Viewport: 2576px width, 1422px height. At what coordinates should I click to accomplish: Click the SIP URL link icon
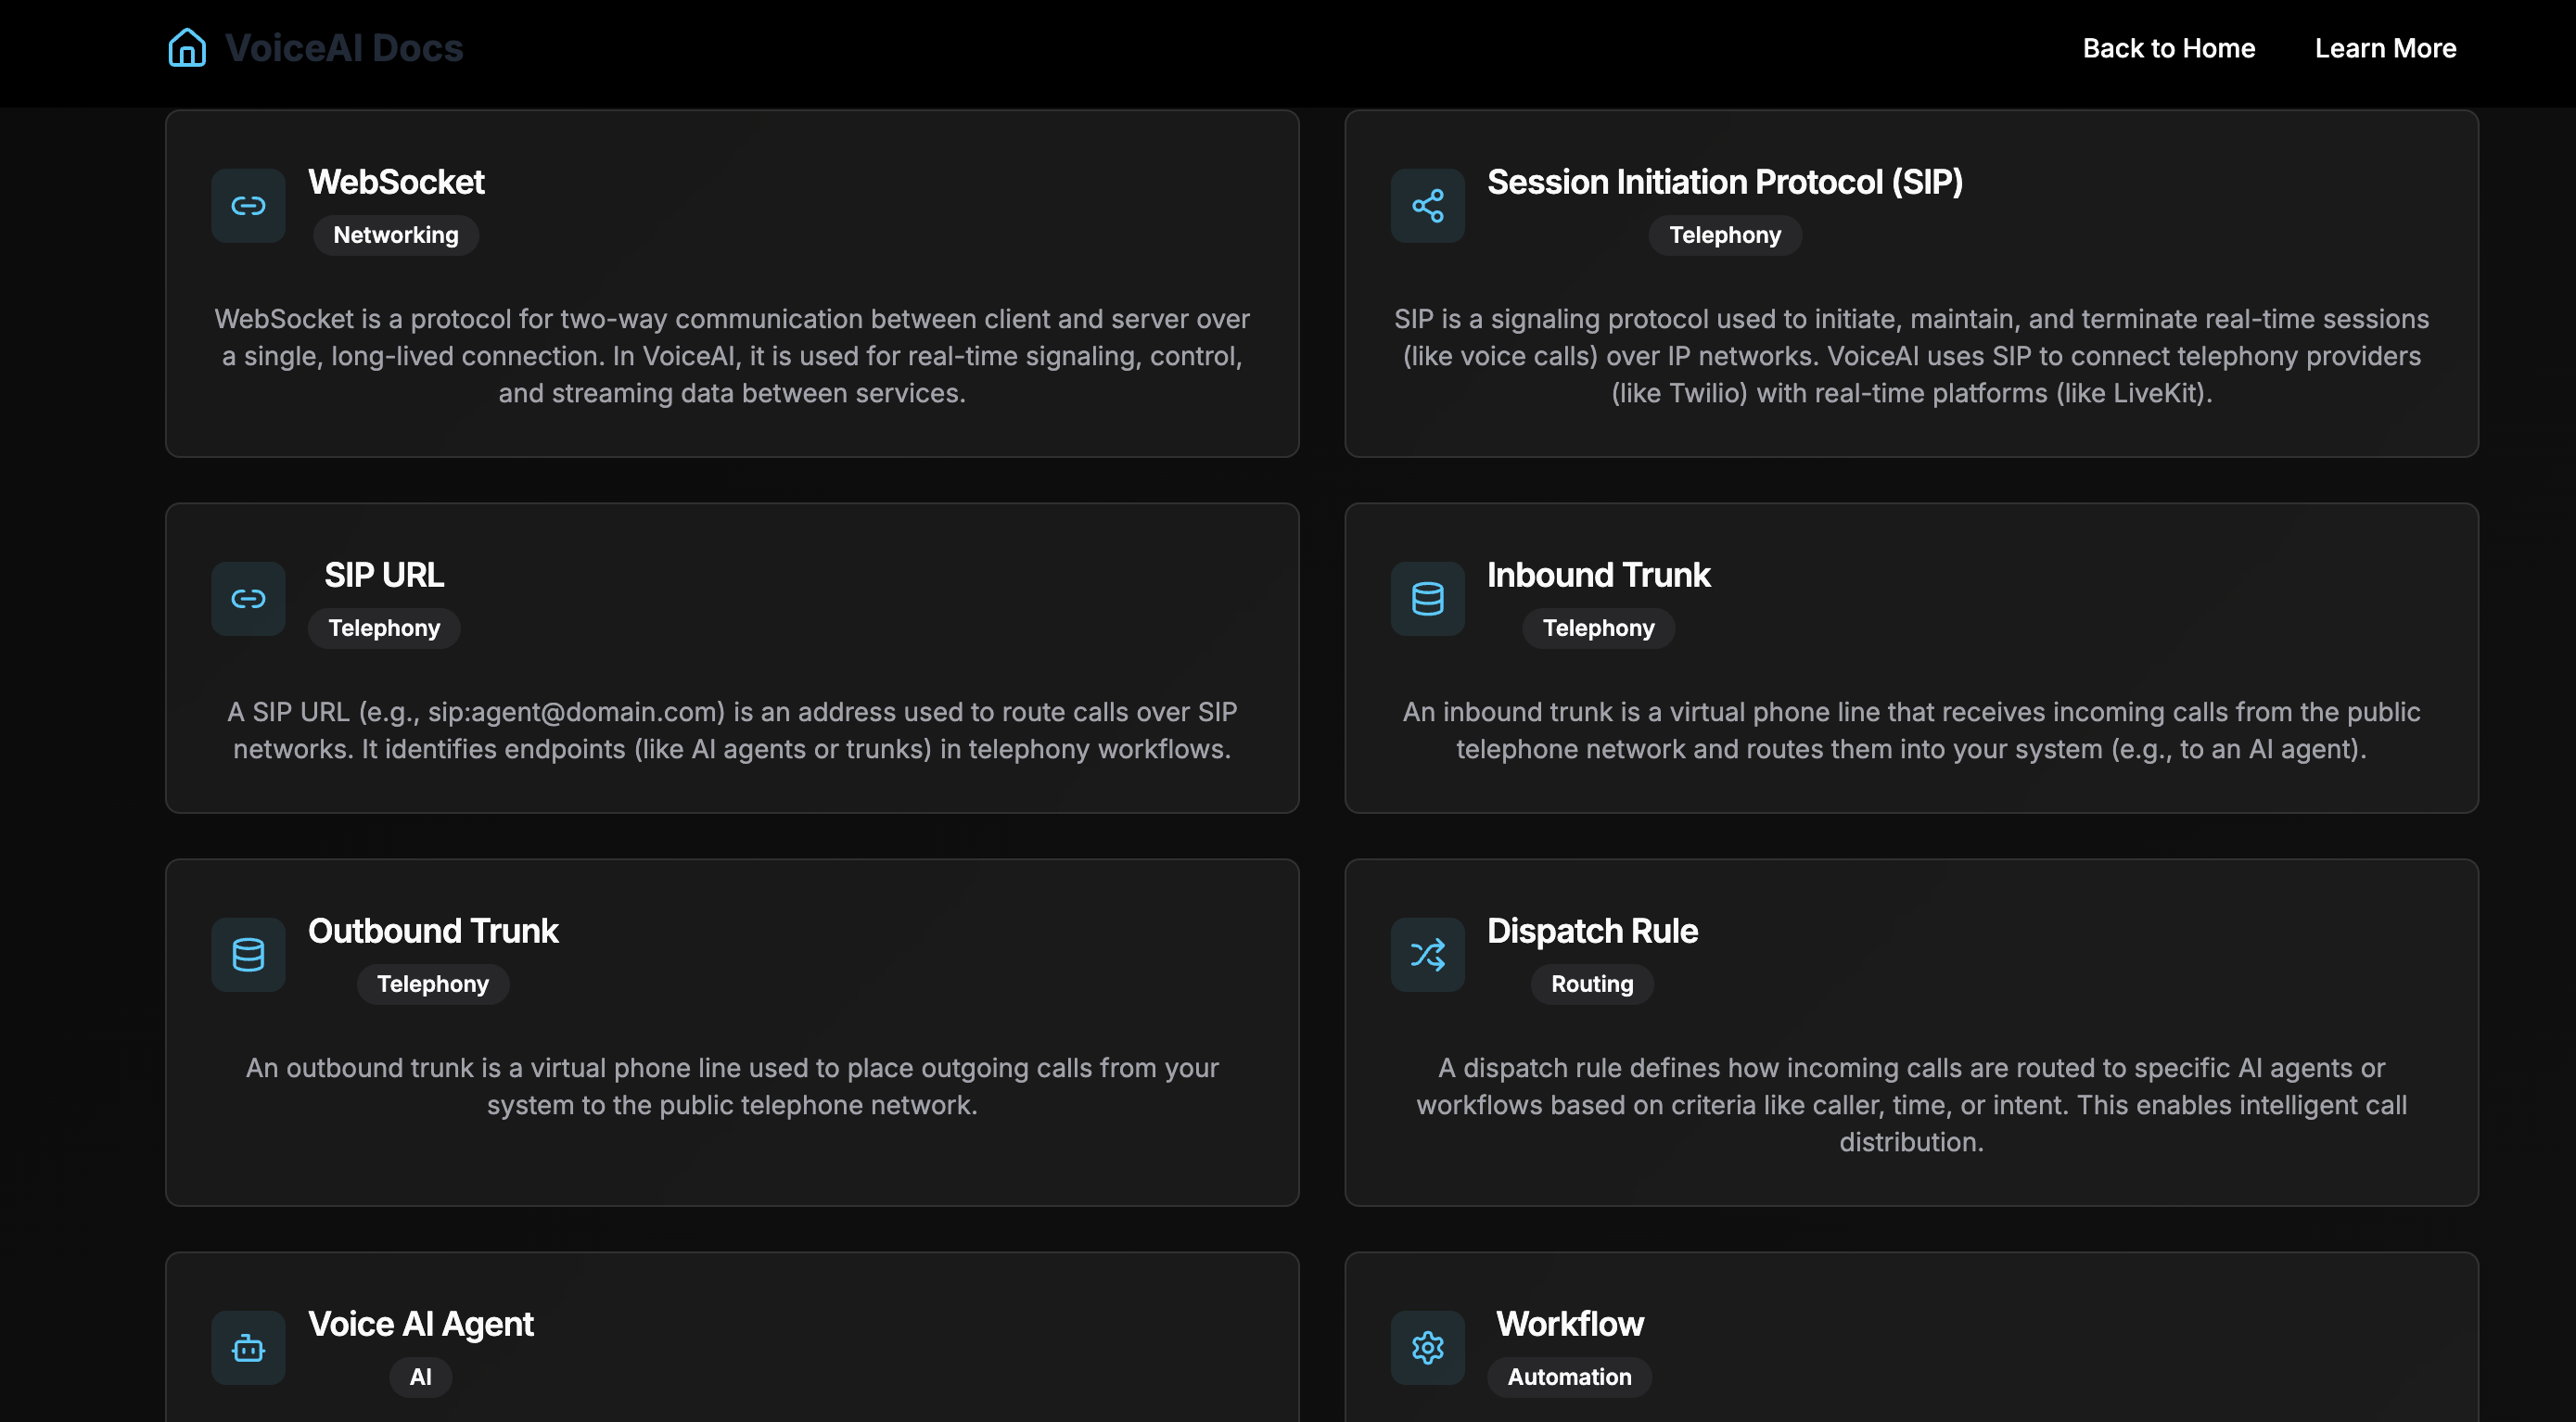[x=248, y=599]
